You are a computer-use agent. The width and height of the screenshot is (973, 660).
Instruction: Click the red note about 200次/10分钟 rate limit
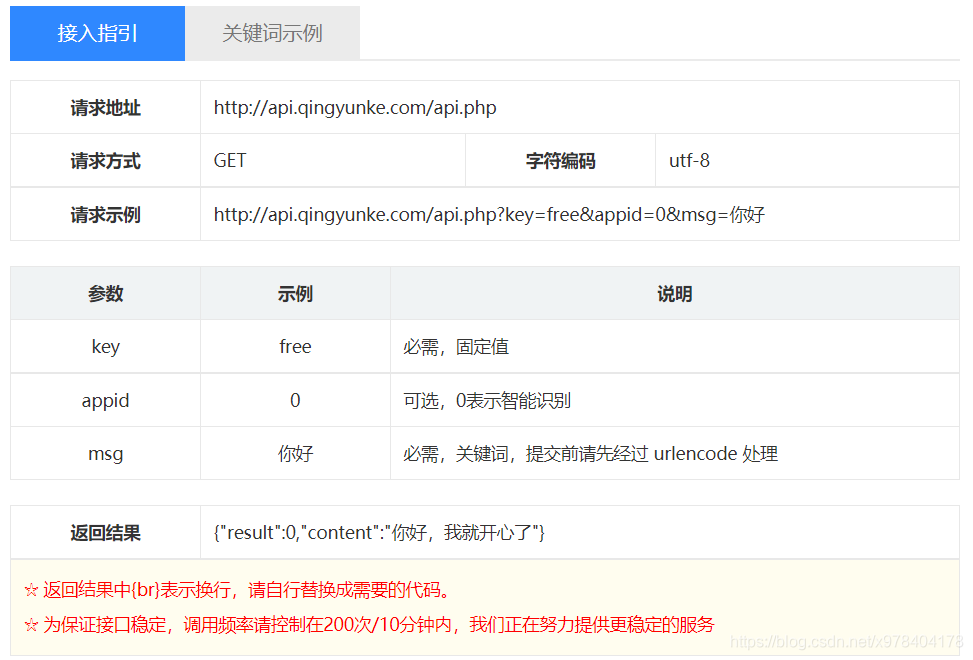(369, 625)
